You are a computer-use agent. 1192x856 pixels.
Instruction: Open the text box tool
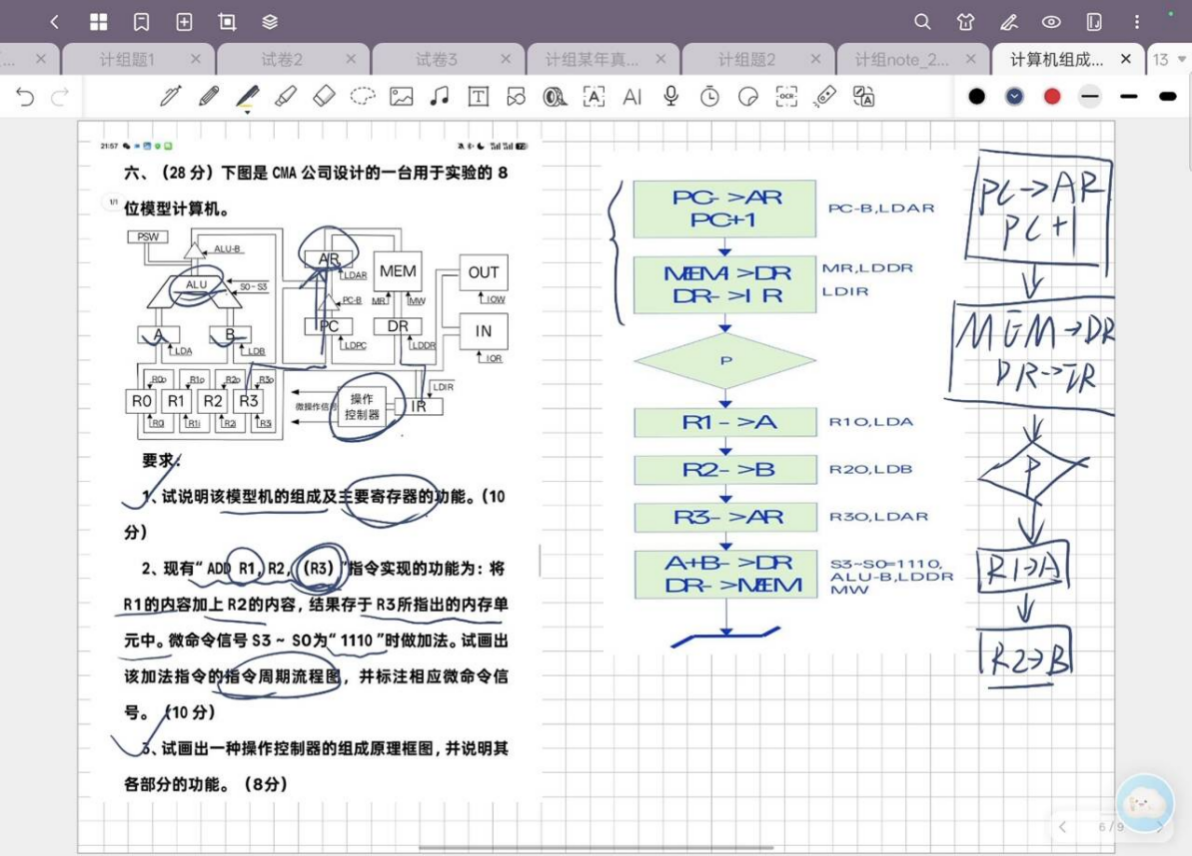(478, 96)
